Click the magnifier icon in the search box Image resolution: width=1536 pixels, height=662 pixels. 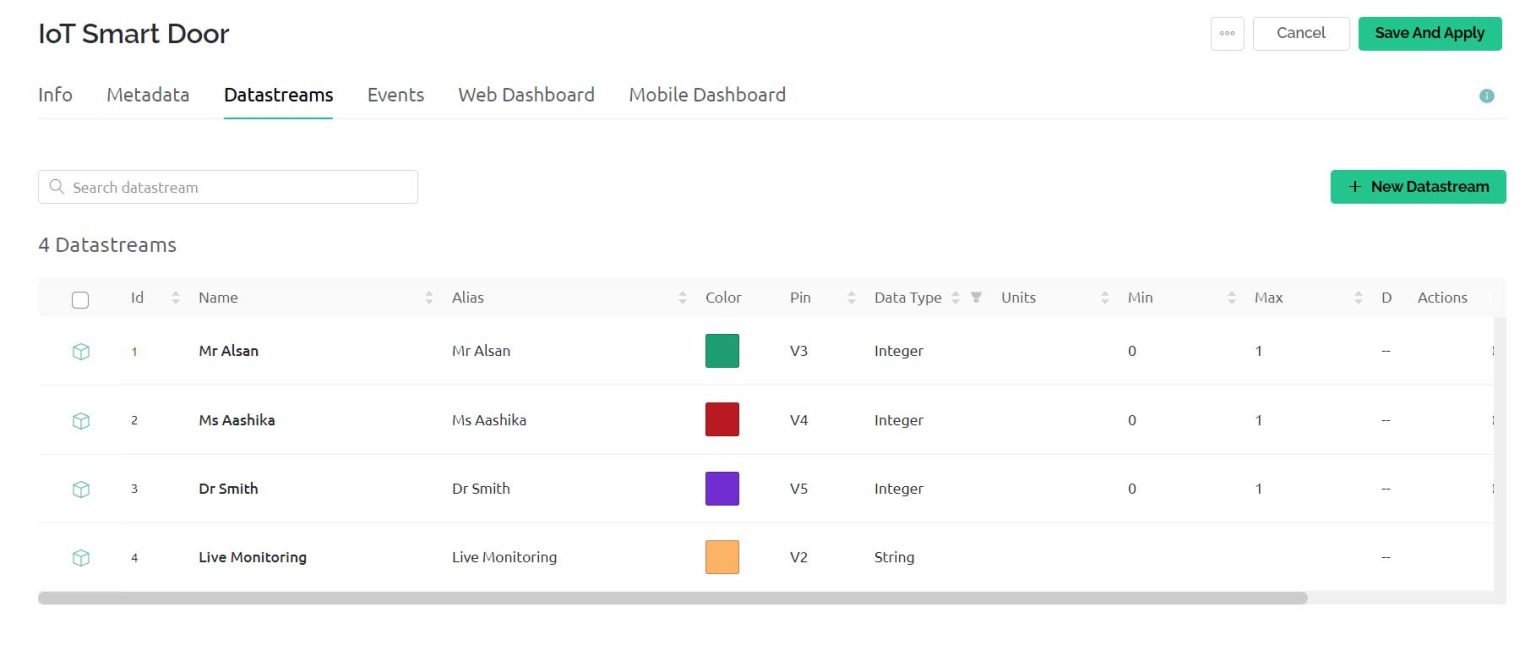(57, 187)
